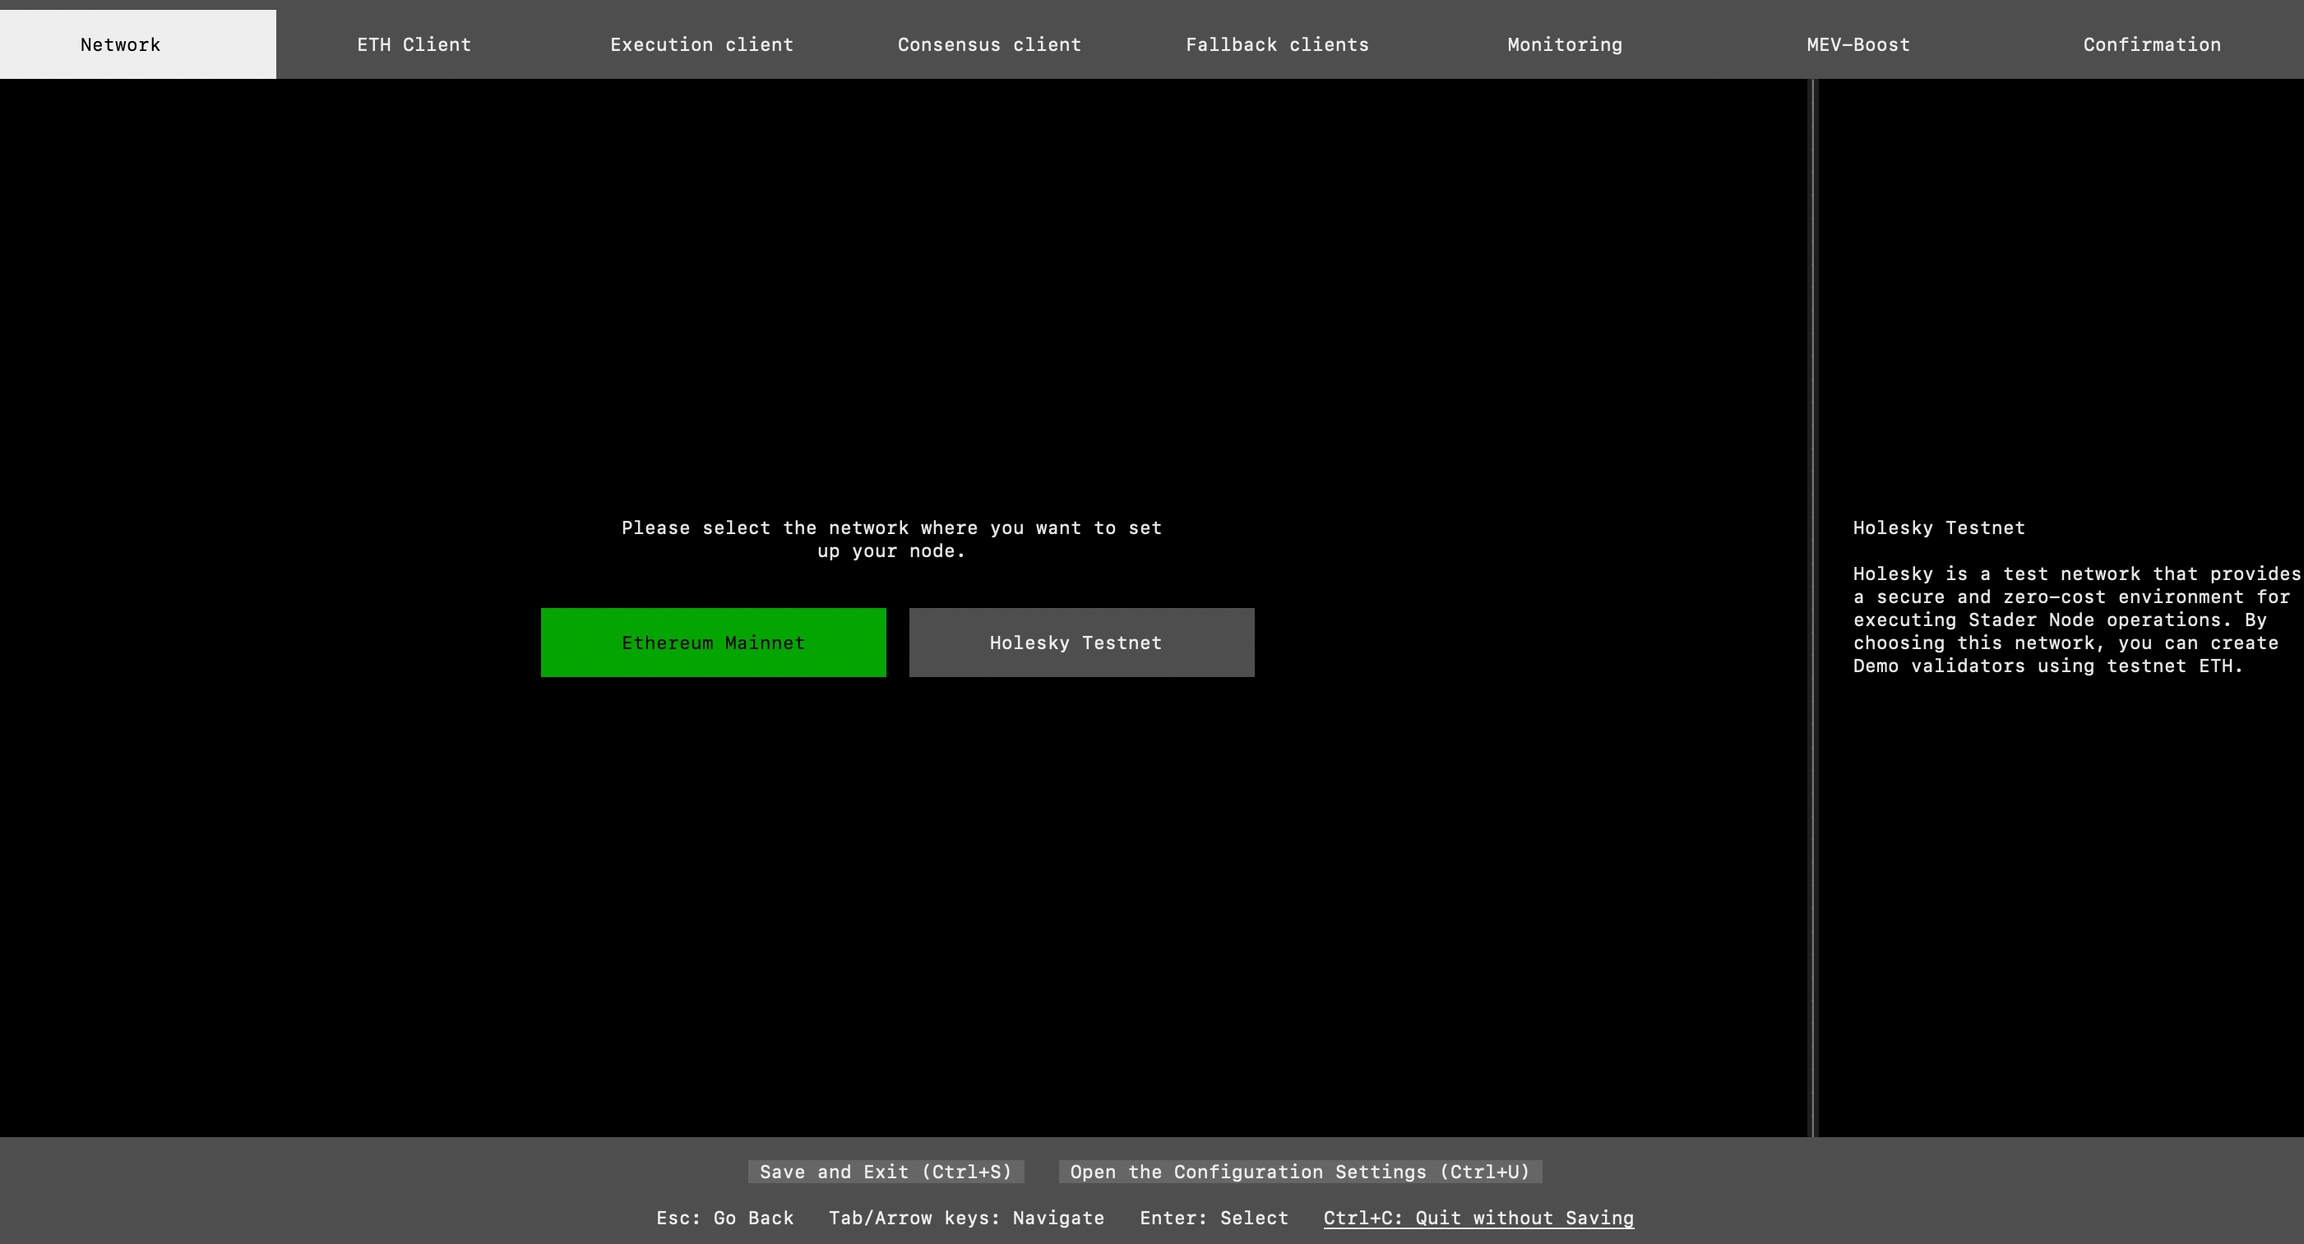This screenshot has width=2304, height=1244.
Task: Click the Holesky Testnet description heading
Action: coord(1938,528)
